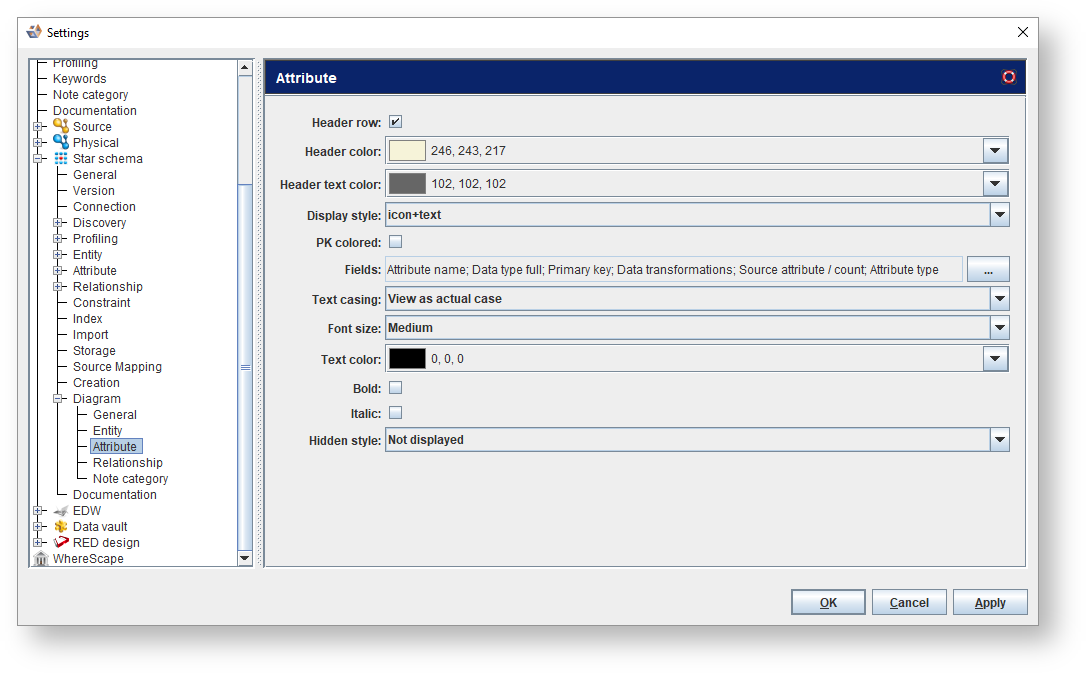Expand the Relationship node under Star schema
Image resolution: width=1087 pixels, height=674 pixels.
click(58, 286)
